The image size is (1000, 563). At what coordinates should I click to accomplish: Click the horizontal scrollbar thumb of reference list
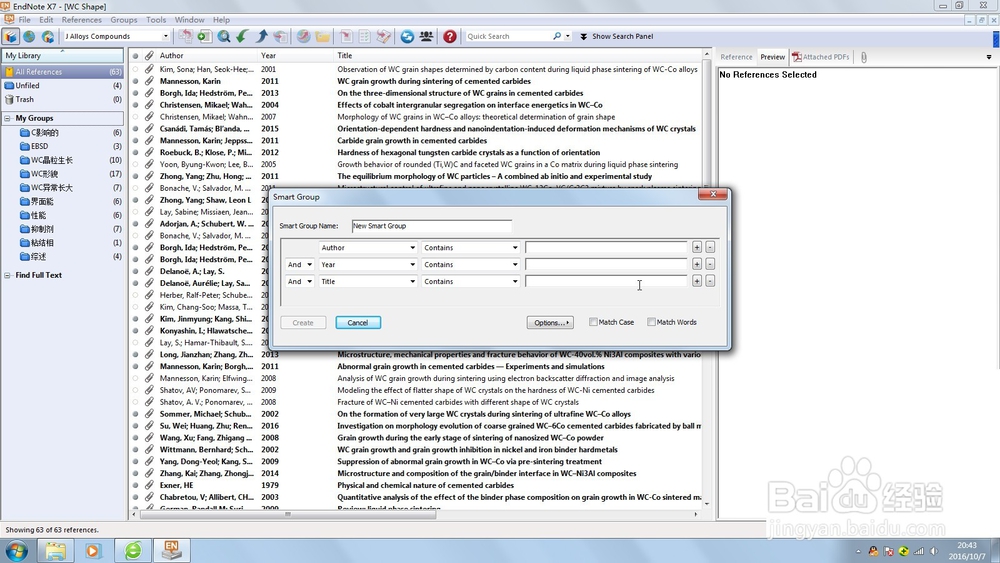coord(288,514)
